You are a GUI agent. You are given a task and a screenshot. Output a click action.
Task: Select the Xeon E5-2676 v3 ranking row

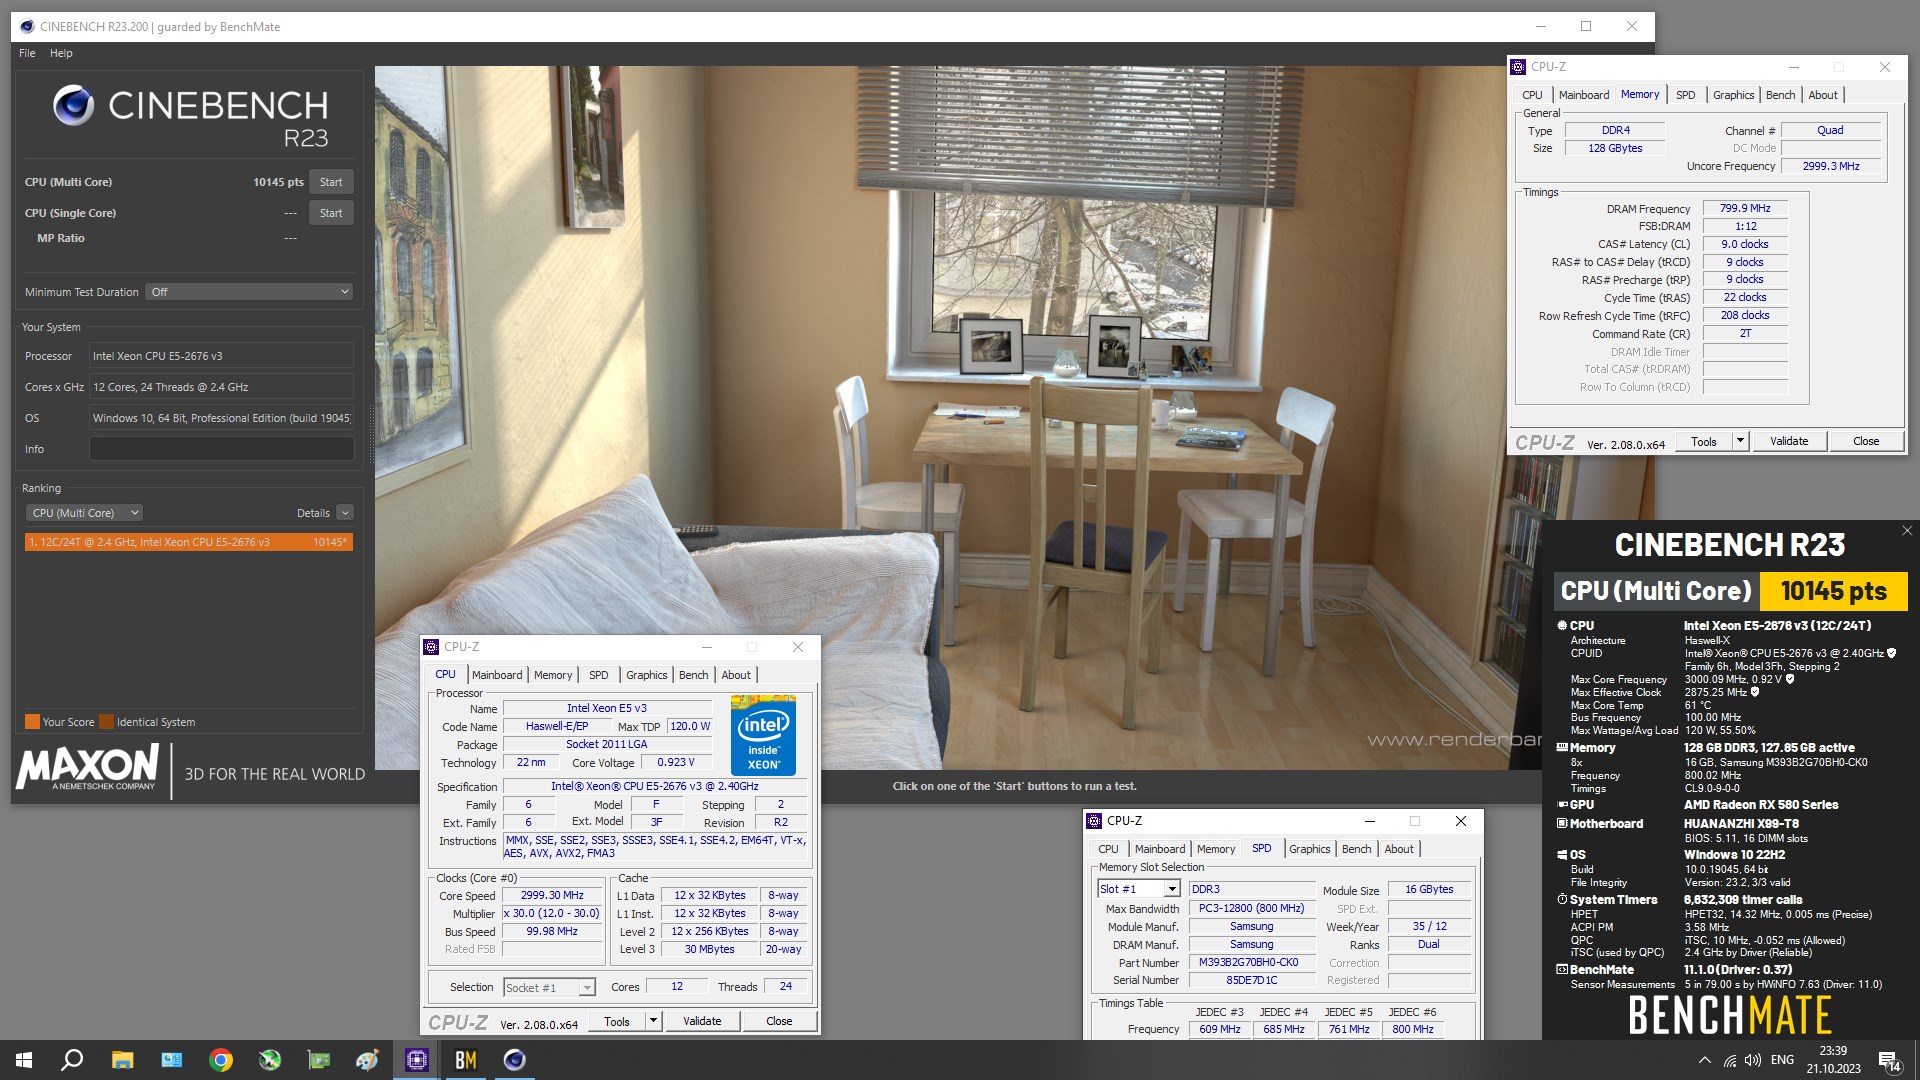click(x=189, y=542)
